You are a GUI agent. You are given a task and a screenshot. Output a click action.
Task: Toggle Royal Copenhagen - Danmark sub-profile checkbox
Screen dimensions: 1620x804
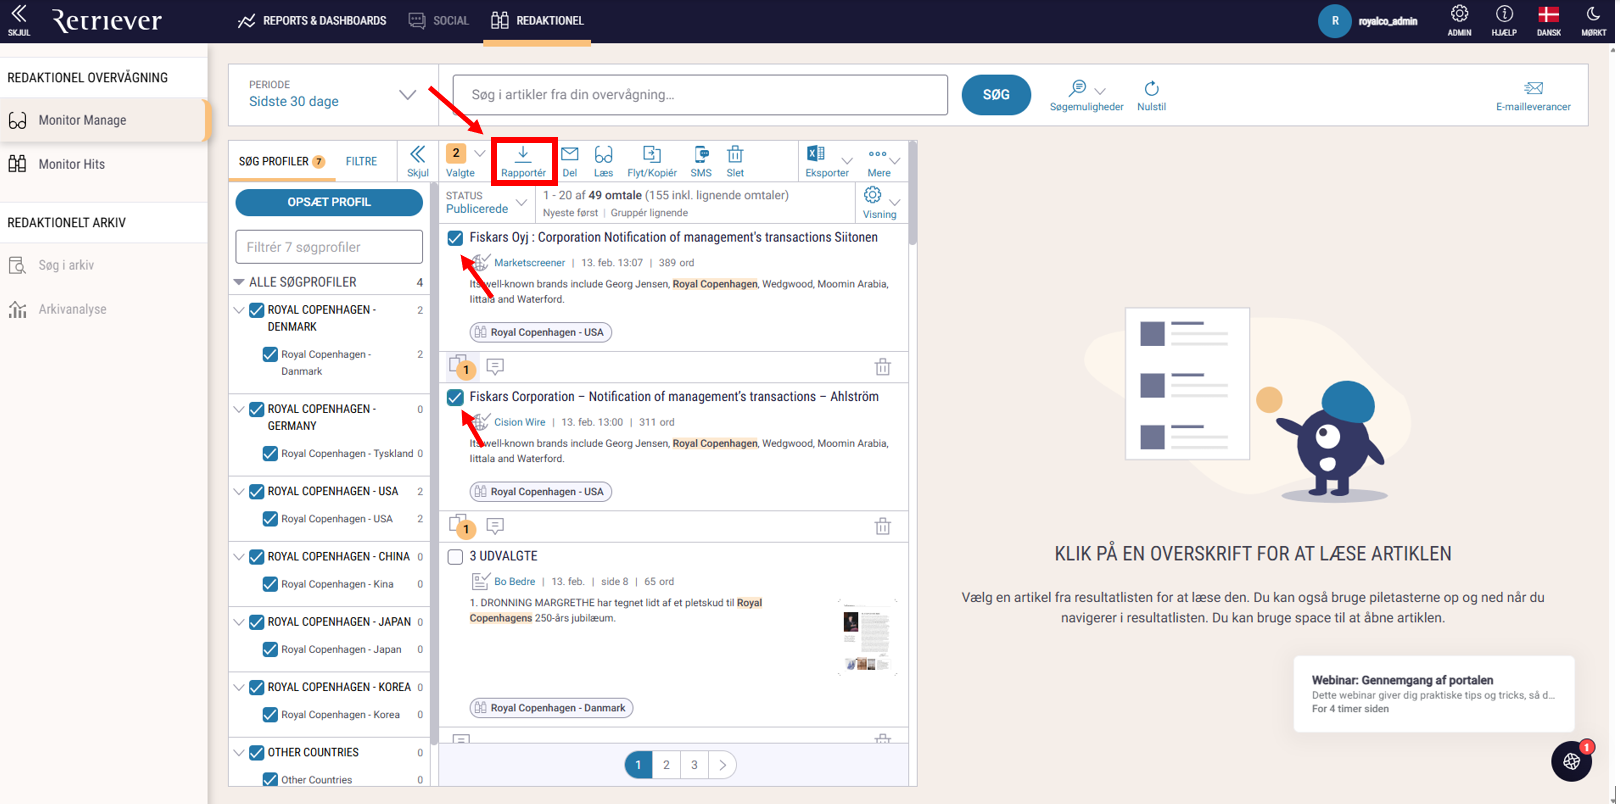(x=270, y=354)
